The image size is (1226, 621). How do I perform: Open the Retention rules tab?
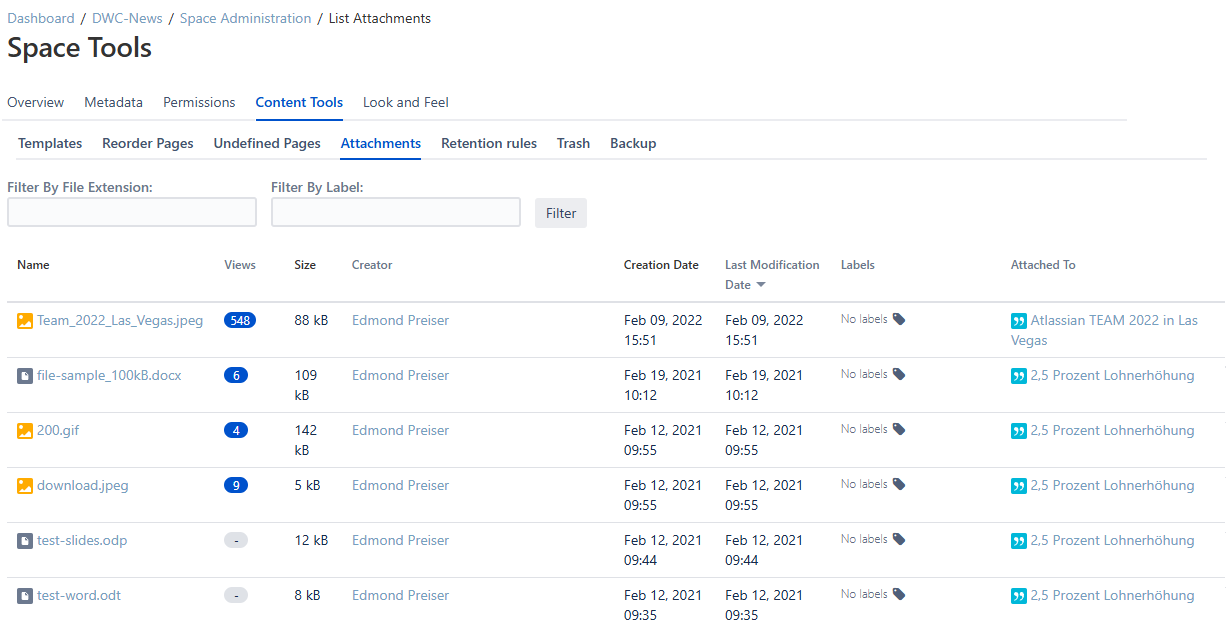point(489,143)
